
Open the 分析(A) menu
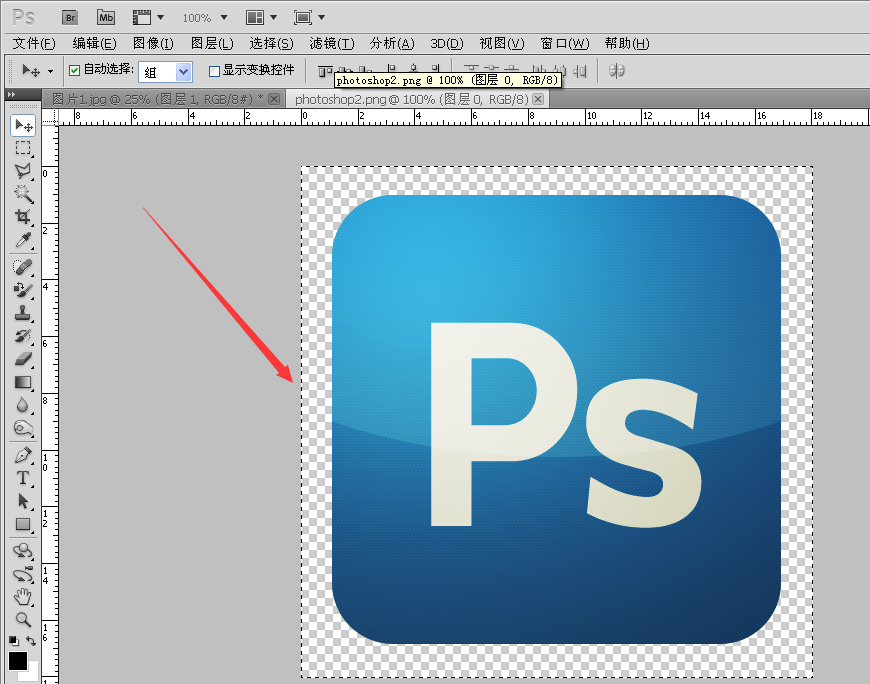point(392,43)
